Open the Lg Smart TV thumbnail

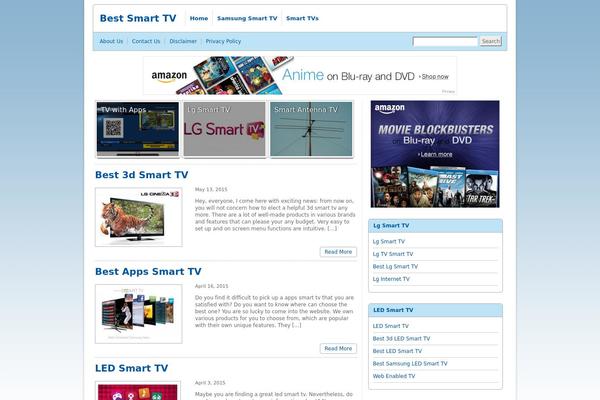pyautogui.click(x=224, y=129)
